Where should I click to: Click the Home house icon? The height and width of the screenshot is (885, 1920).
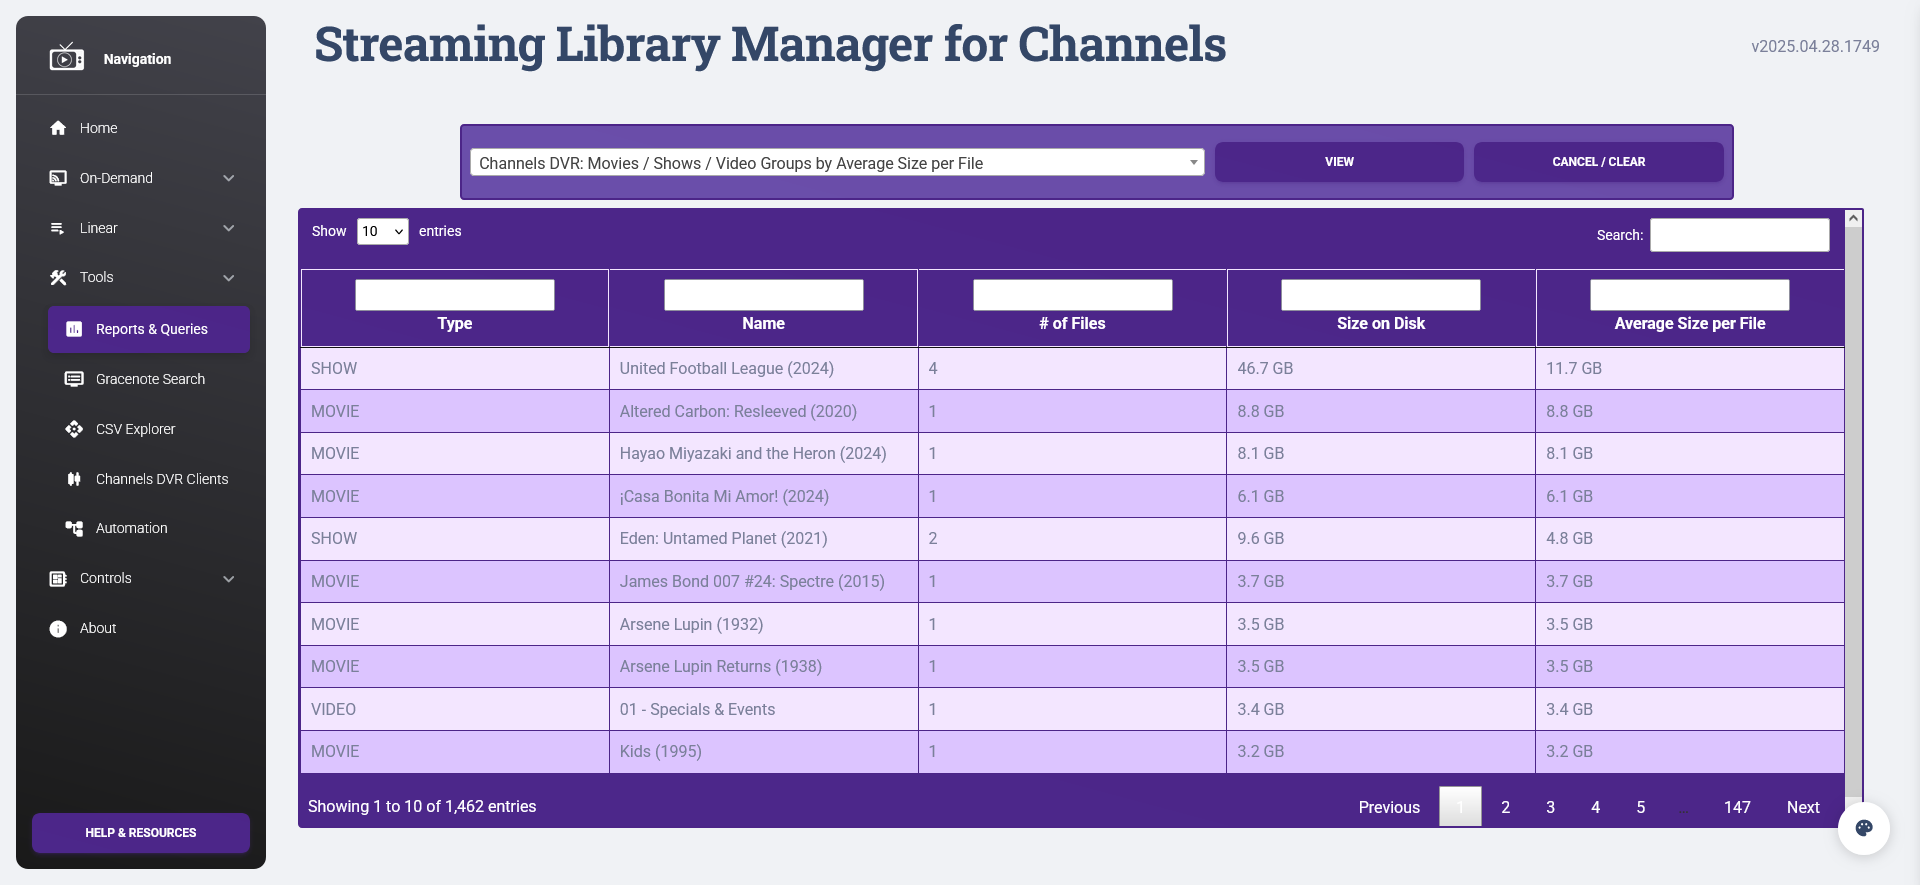(58, 128)
